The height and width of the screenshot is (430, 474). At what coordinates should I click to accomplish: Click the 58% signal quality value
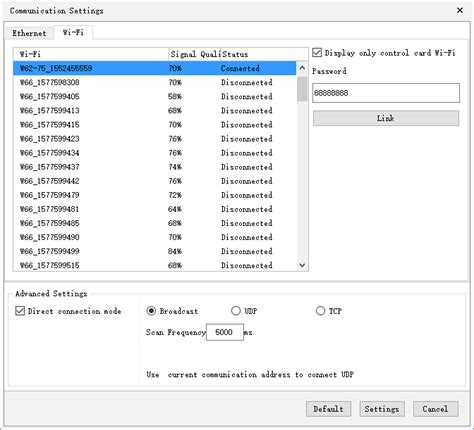[175, 96]
